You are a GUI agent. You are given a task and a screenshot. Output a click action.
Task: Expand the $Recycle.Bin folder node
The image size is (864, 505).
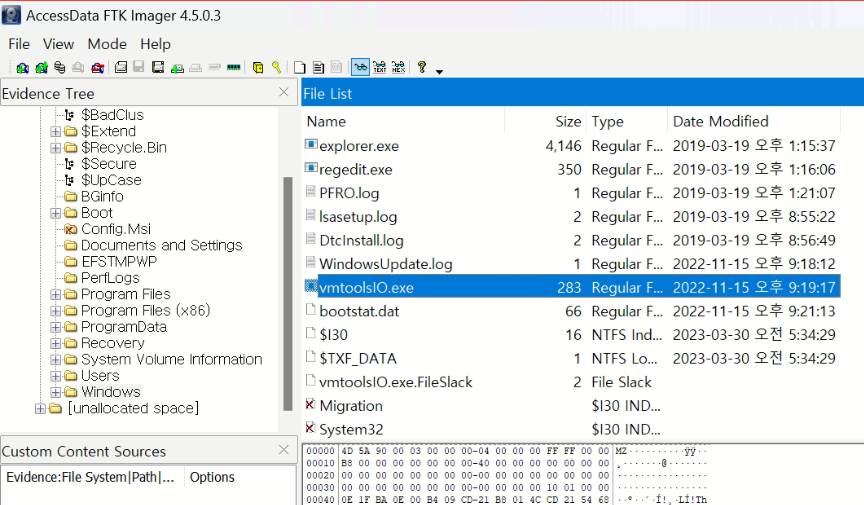click(56, 148)
